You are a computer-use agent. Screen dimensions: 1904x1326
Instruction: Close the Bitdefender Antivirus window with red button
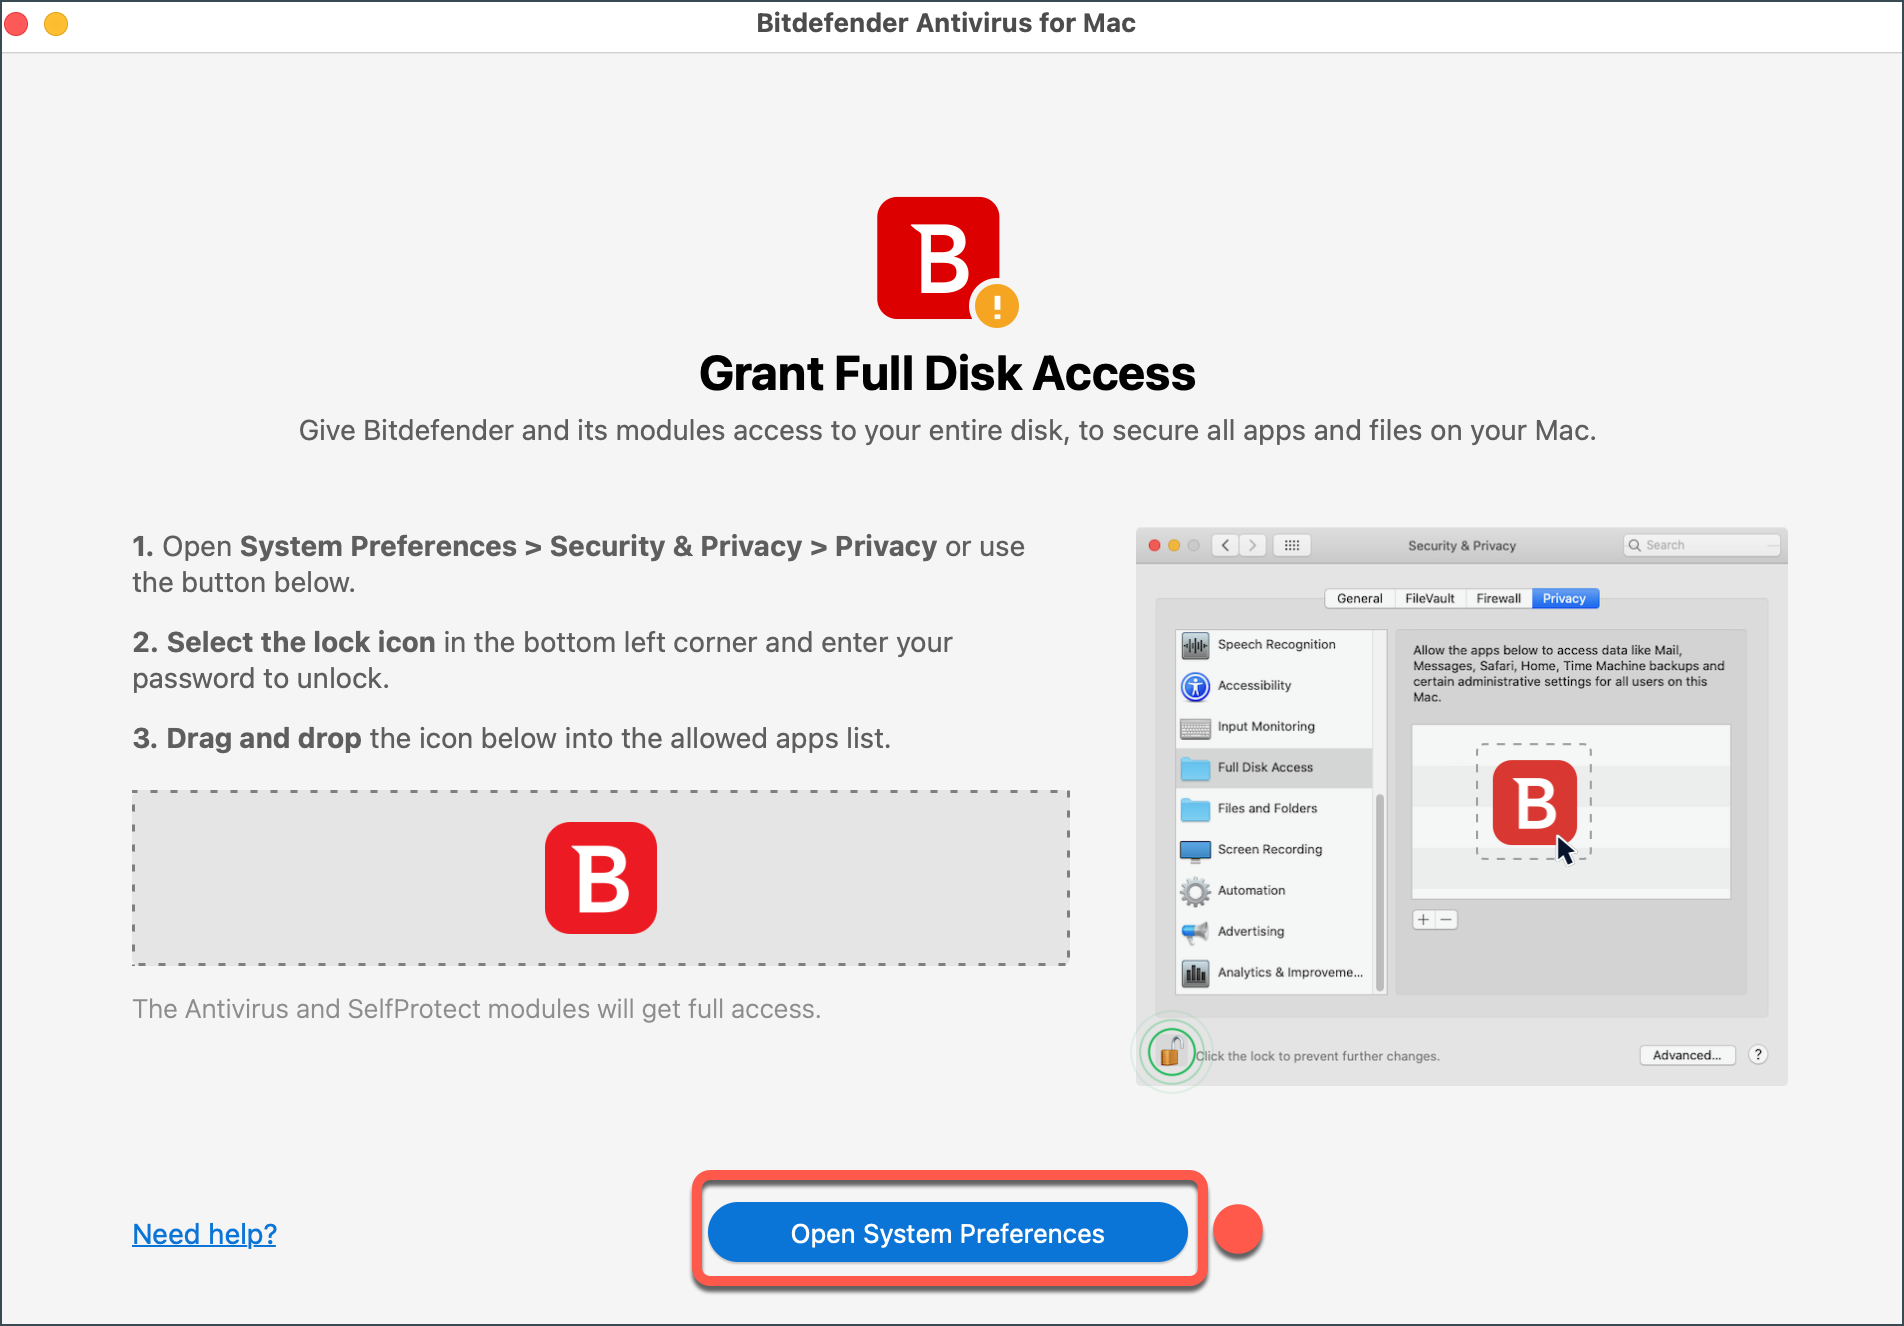pos(16,23)
